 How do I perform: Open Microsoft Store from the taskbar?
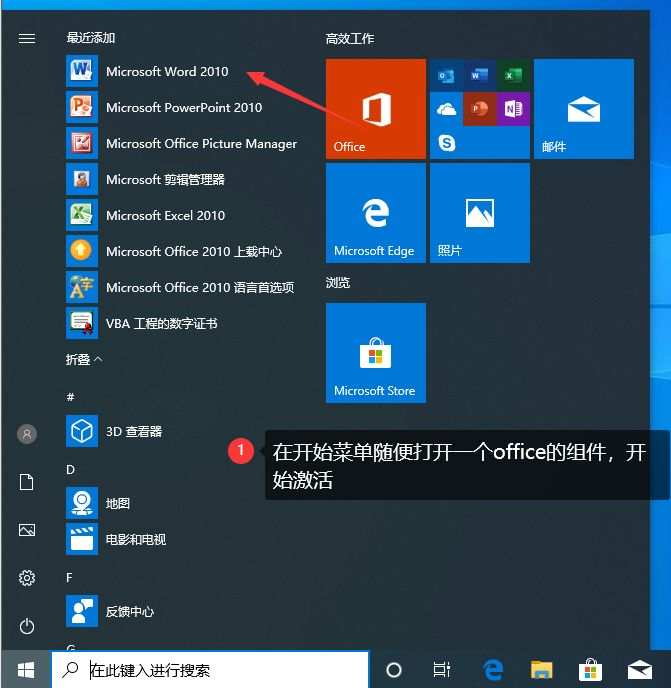click(590, 670)
